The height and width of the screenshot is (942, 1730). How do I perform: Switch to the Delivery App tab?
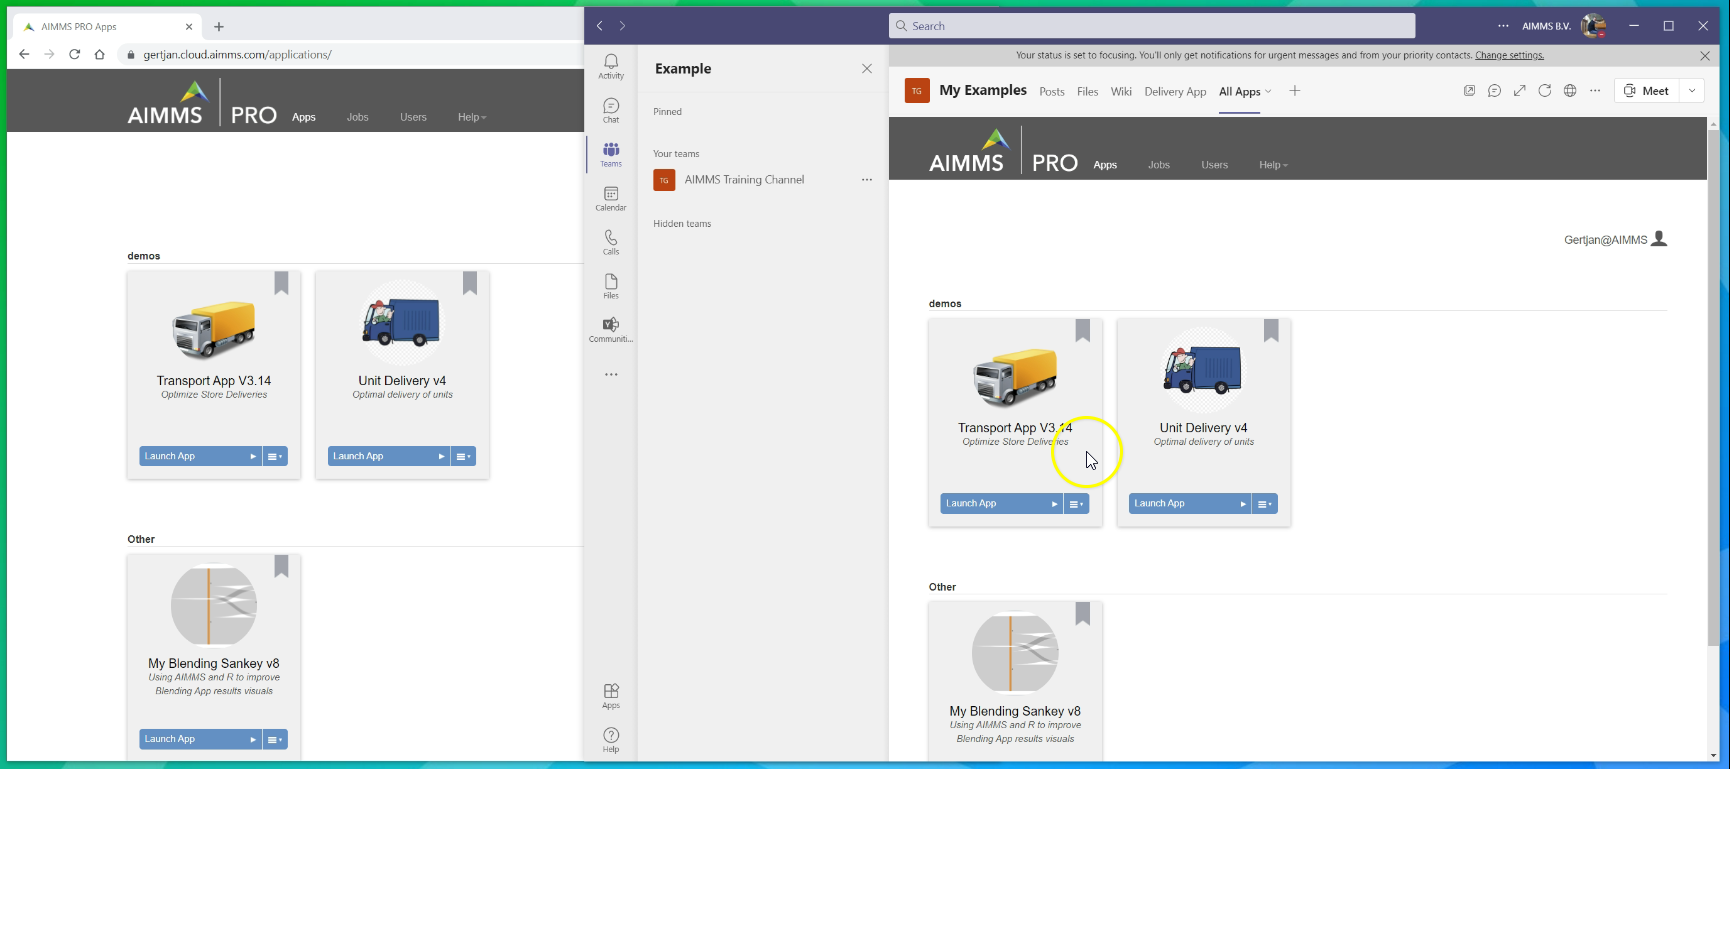(1175, 92)
